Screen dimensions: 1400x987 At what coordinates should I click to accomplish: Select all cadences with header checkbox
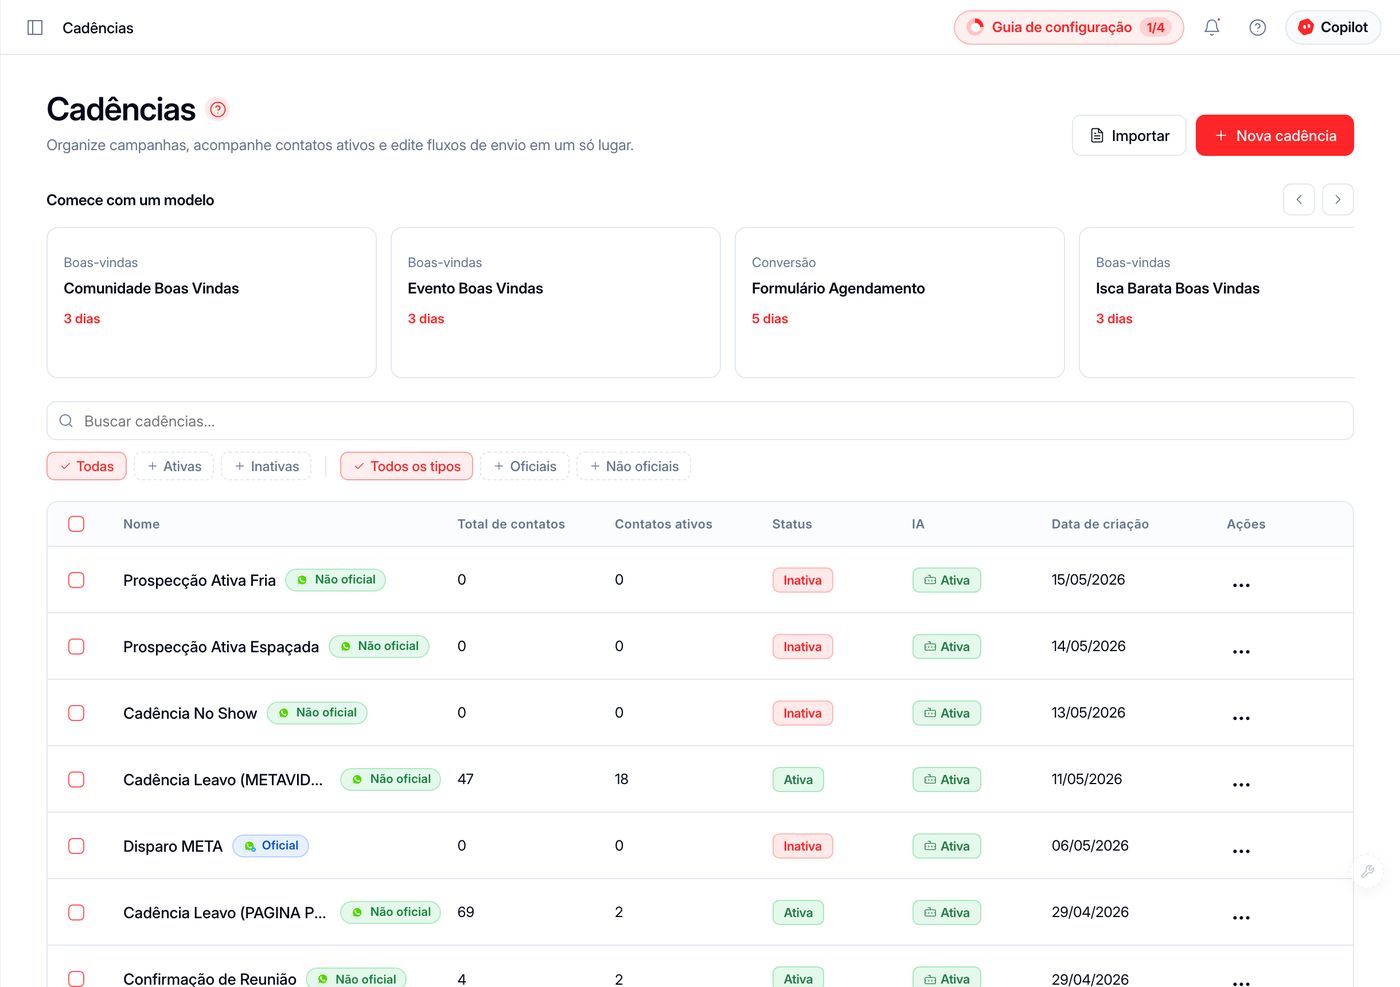(76, 524)
